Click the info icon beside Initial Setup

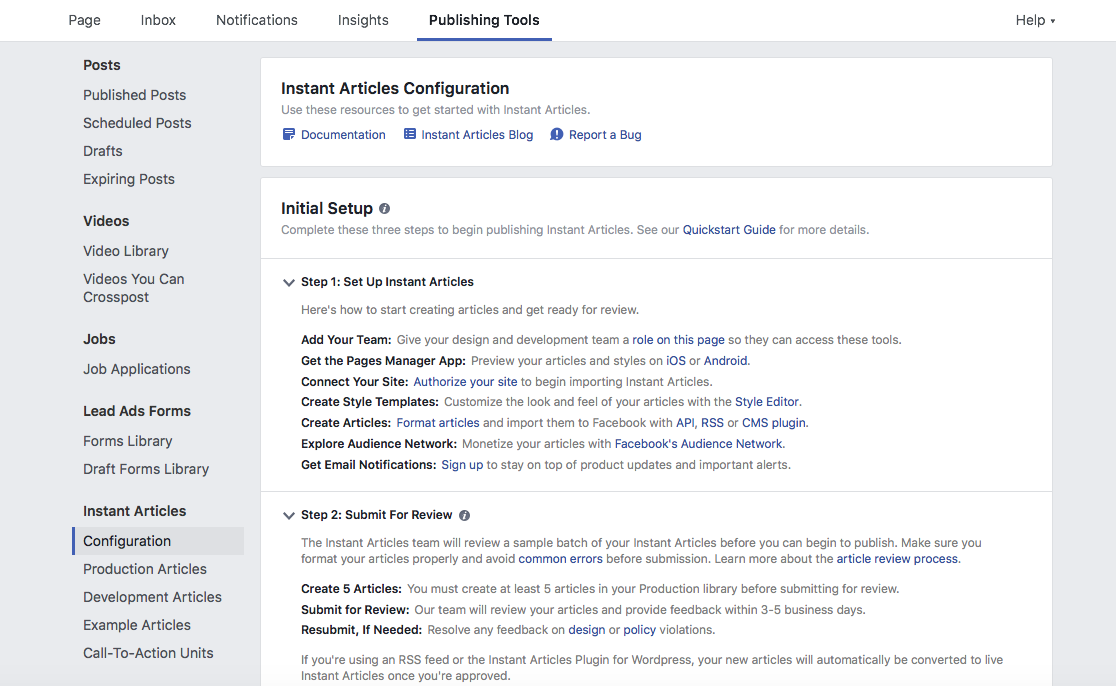[385, 208]
